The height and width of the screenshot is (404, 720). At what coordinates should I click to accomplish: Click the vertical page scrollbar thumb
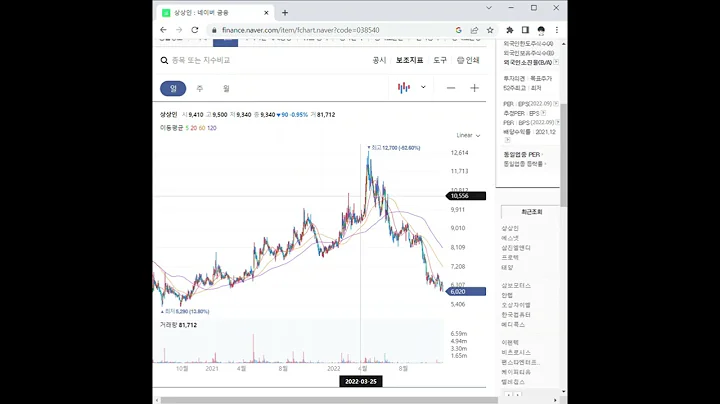coord(563,154)
